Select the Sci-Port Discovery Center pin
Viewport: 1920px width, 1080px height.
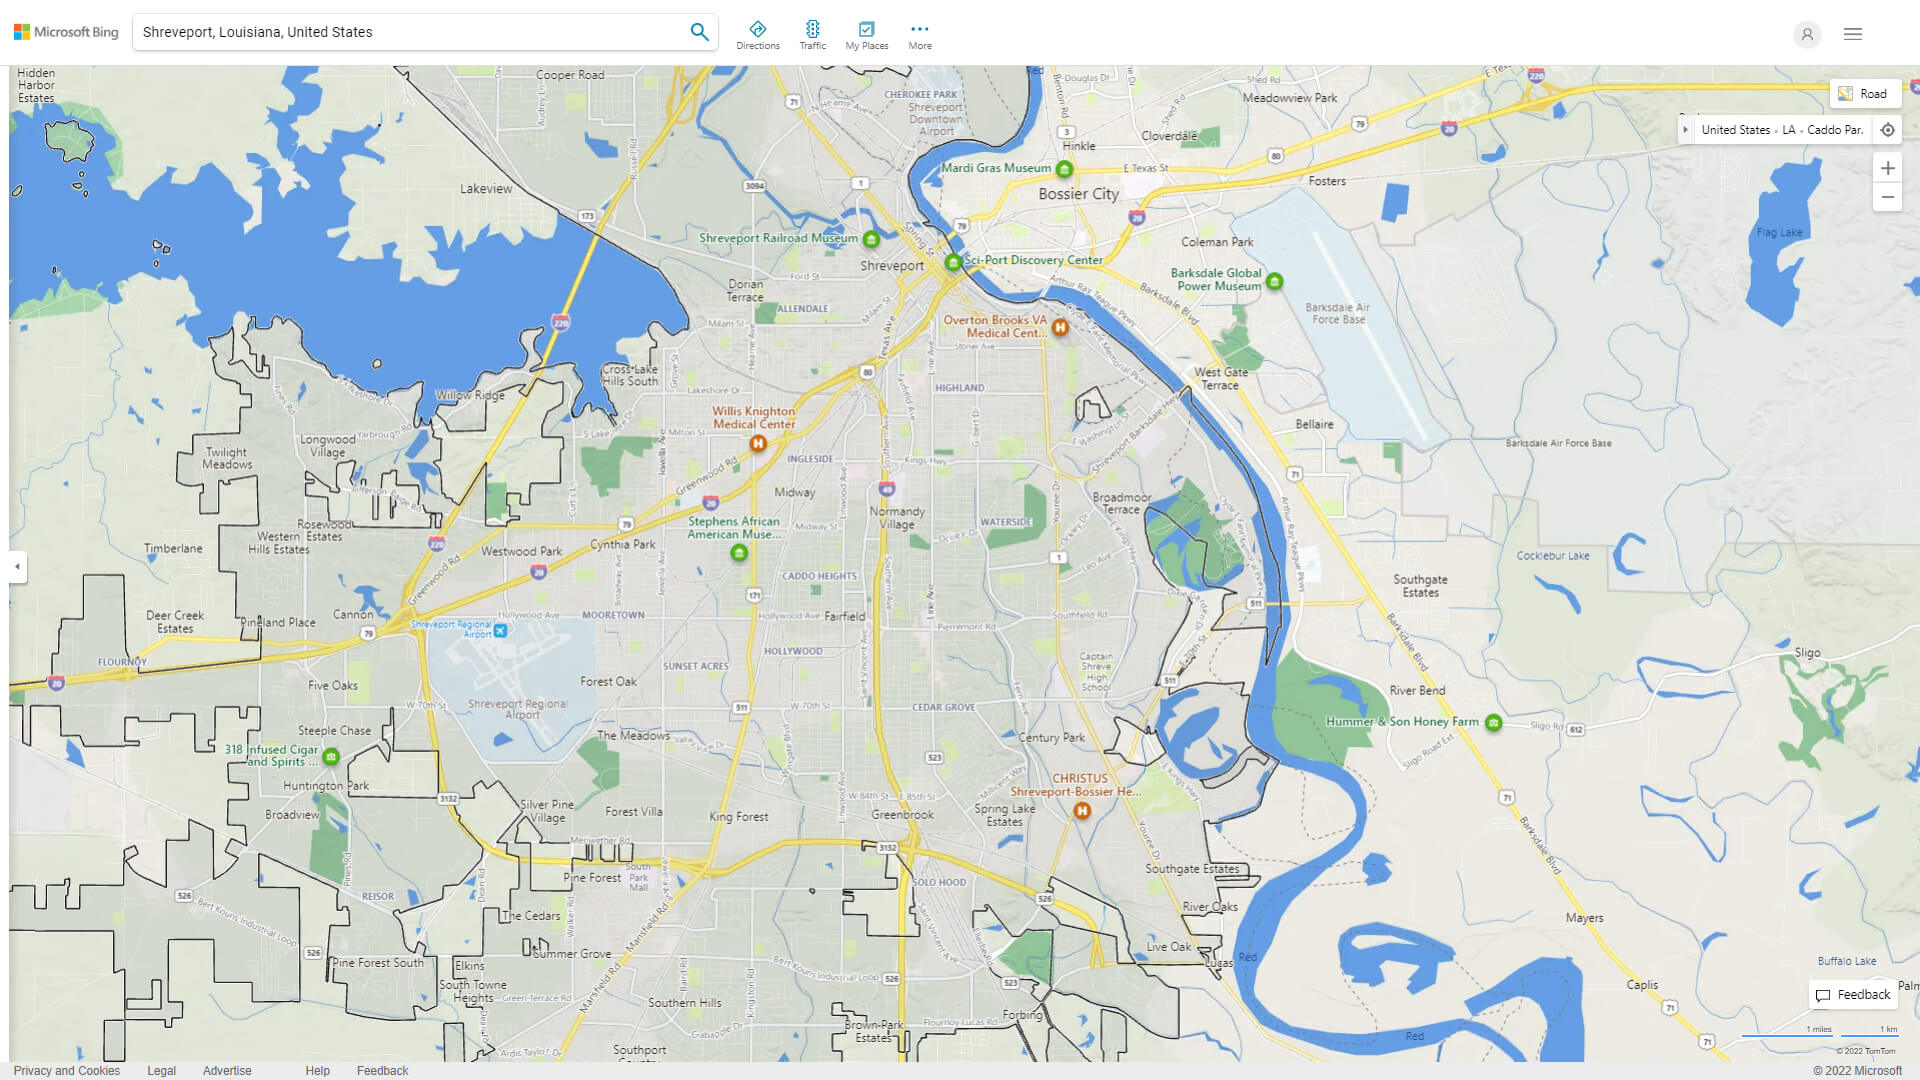[x=952, y=262]
